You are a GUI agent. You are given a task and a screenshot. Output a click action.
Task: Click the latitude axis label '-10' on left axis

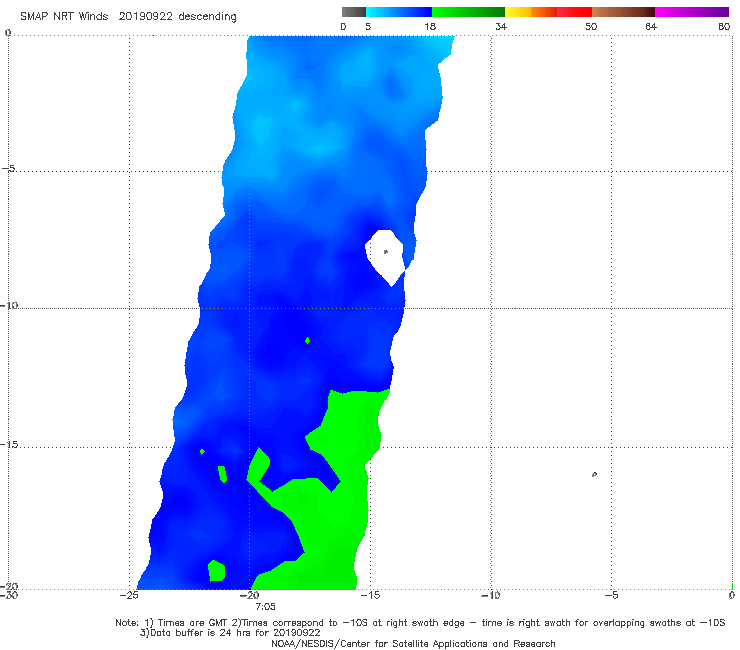coord(9,305)
